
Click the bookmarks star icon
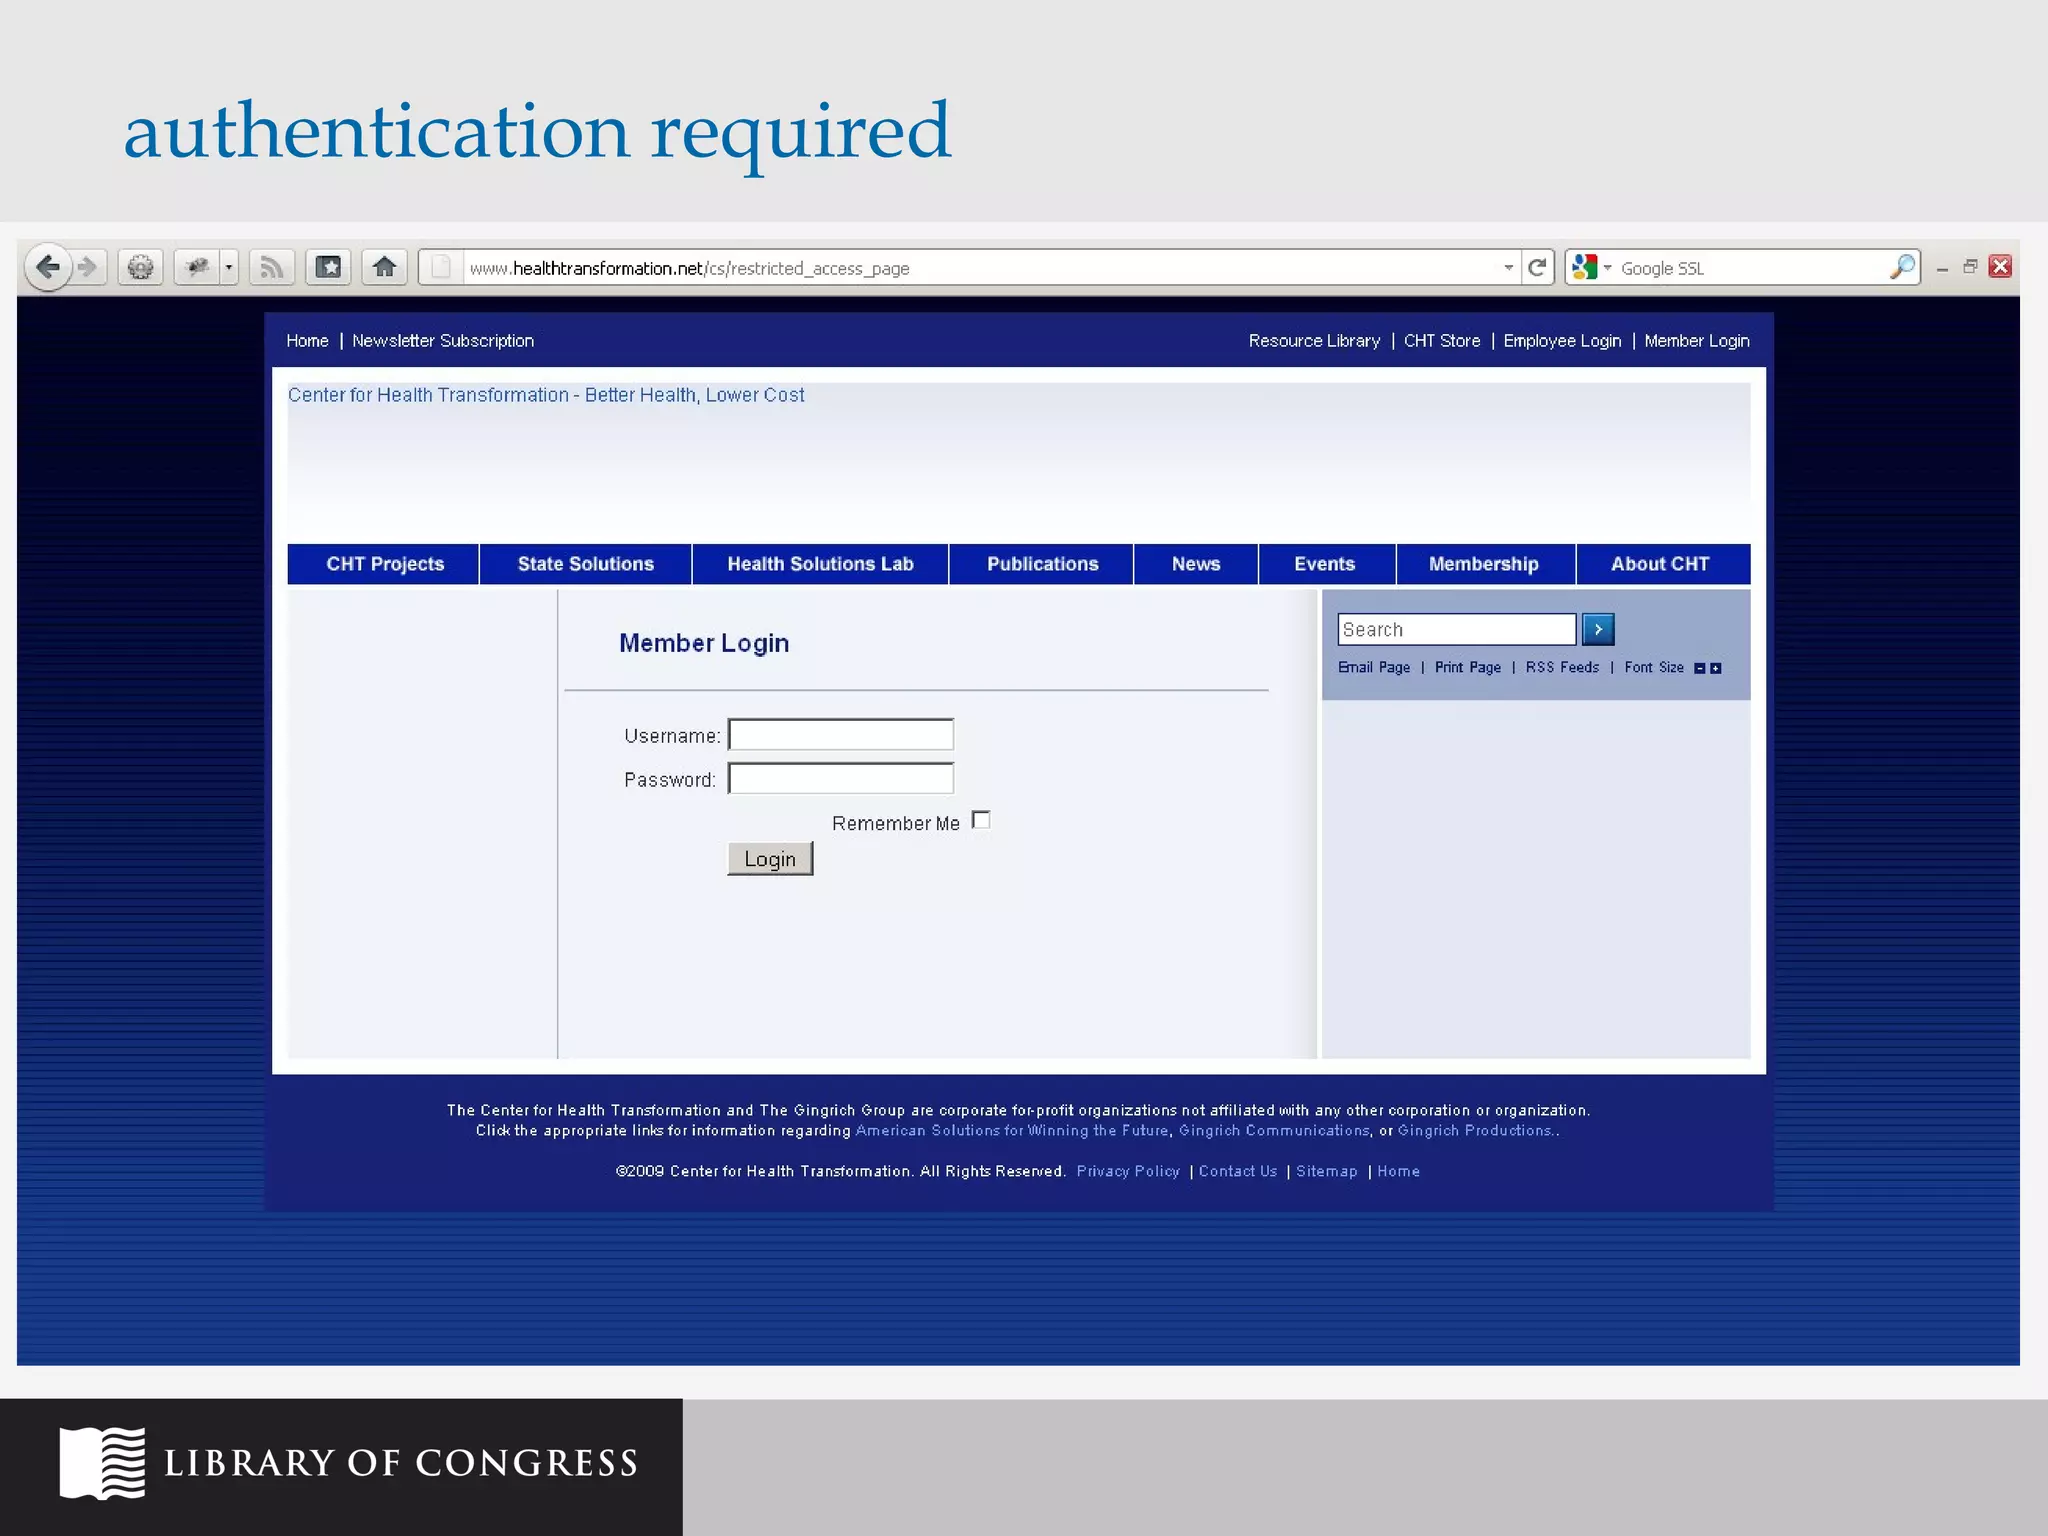point(328,267)
